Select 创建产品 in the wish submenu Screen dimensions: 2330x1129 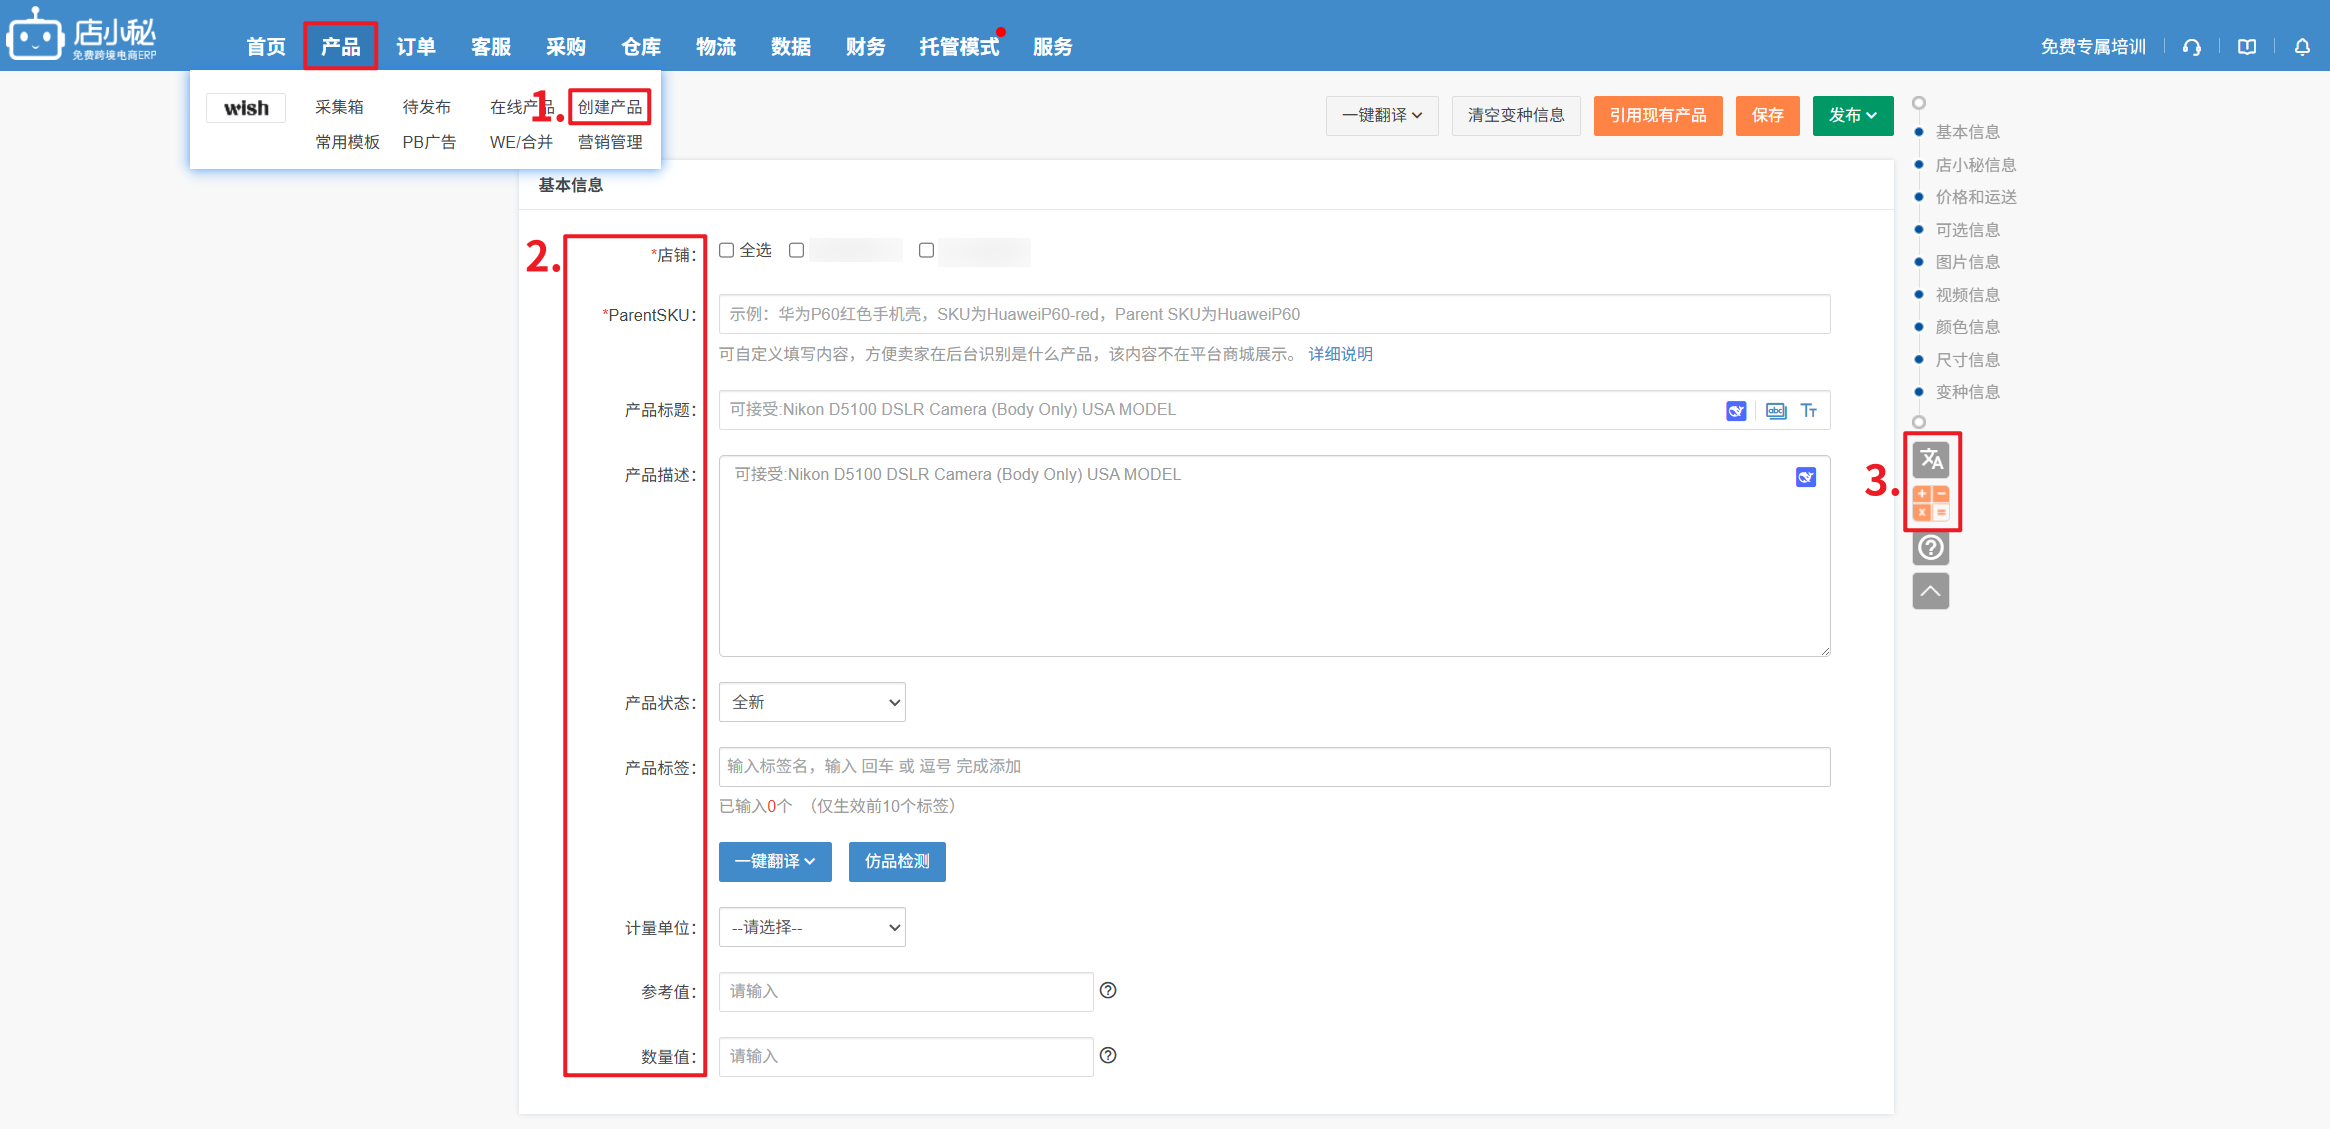[x=610, y=107]
